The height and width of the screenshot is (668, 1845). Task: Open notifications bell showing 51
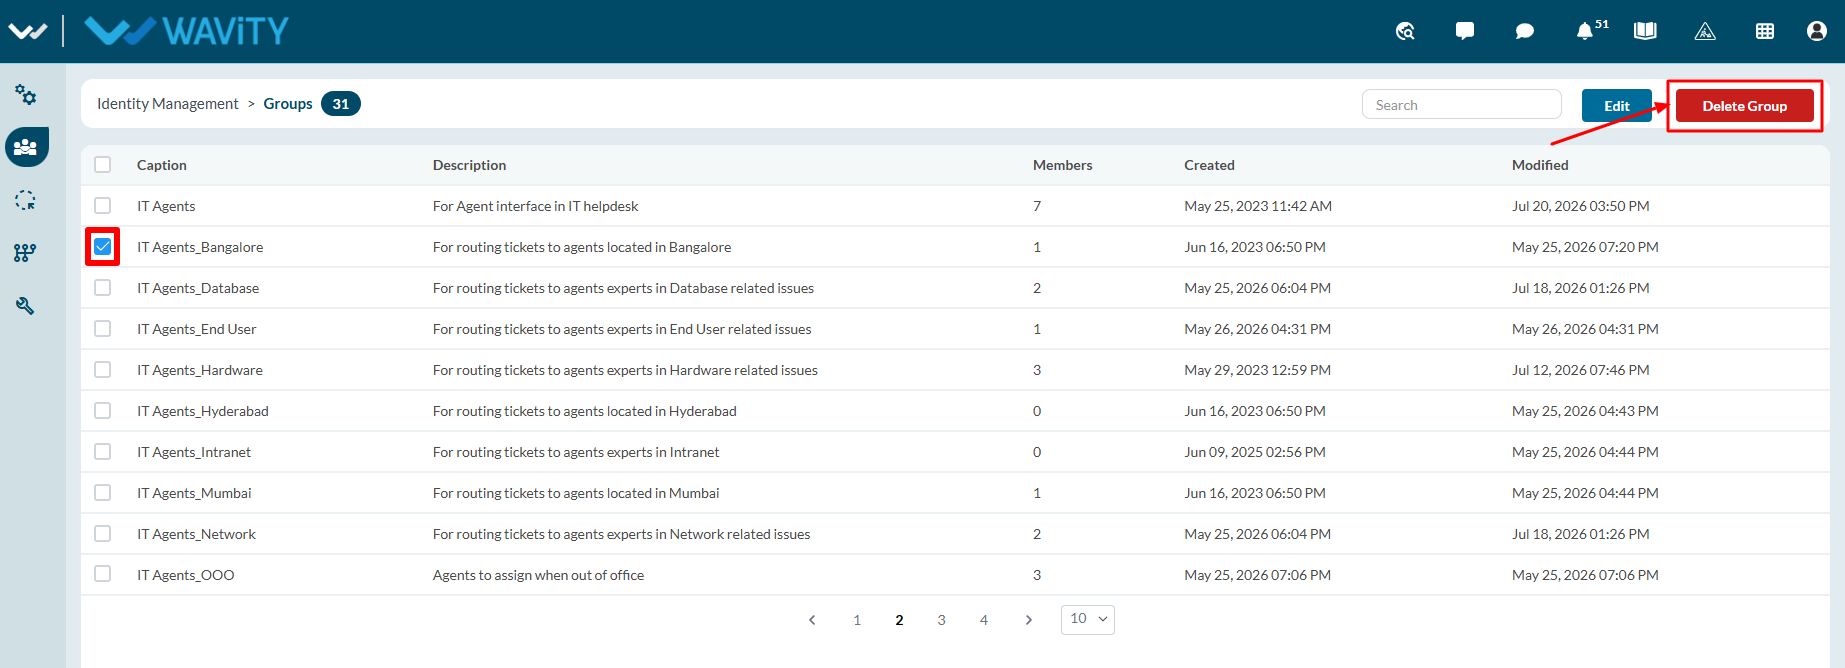point(1585,31)
